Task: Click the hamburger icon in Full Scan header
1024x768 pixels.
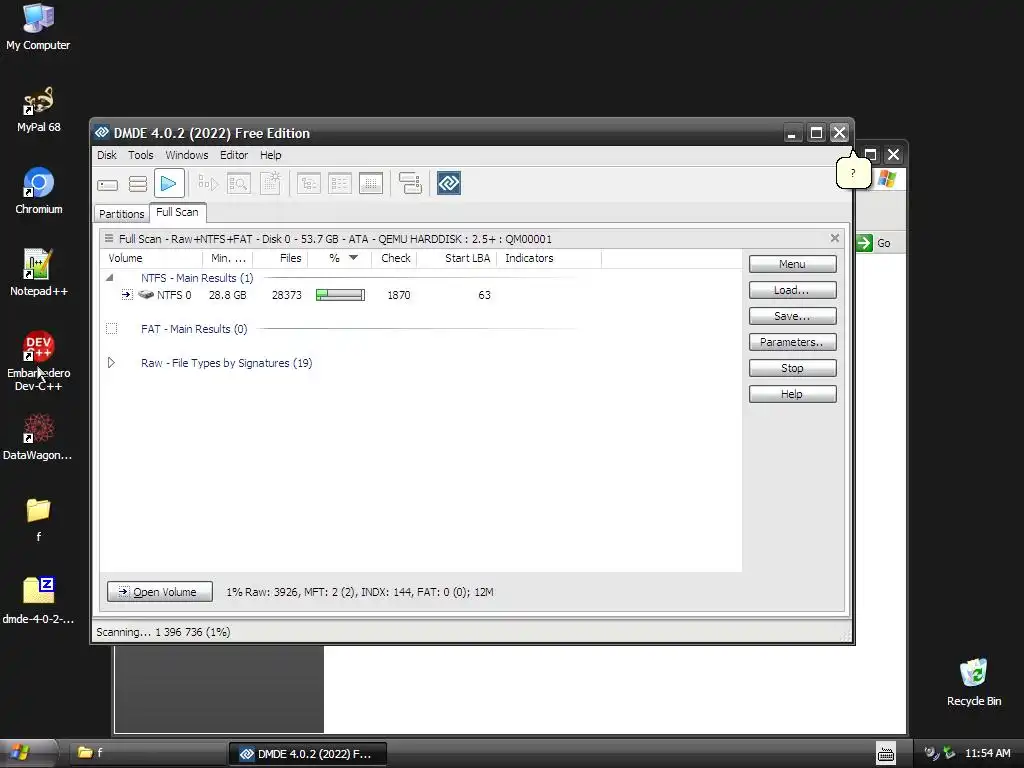Action: [109, 239]
